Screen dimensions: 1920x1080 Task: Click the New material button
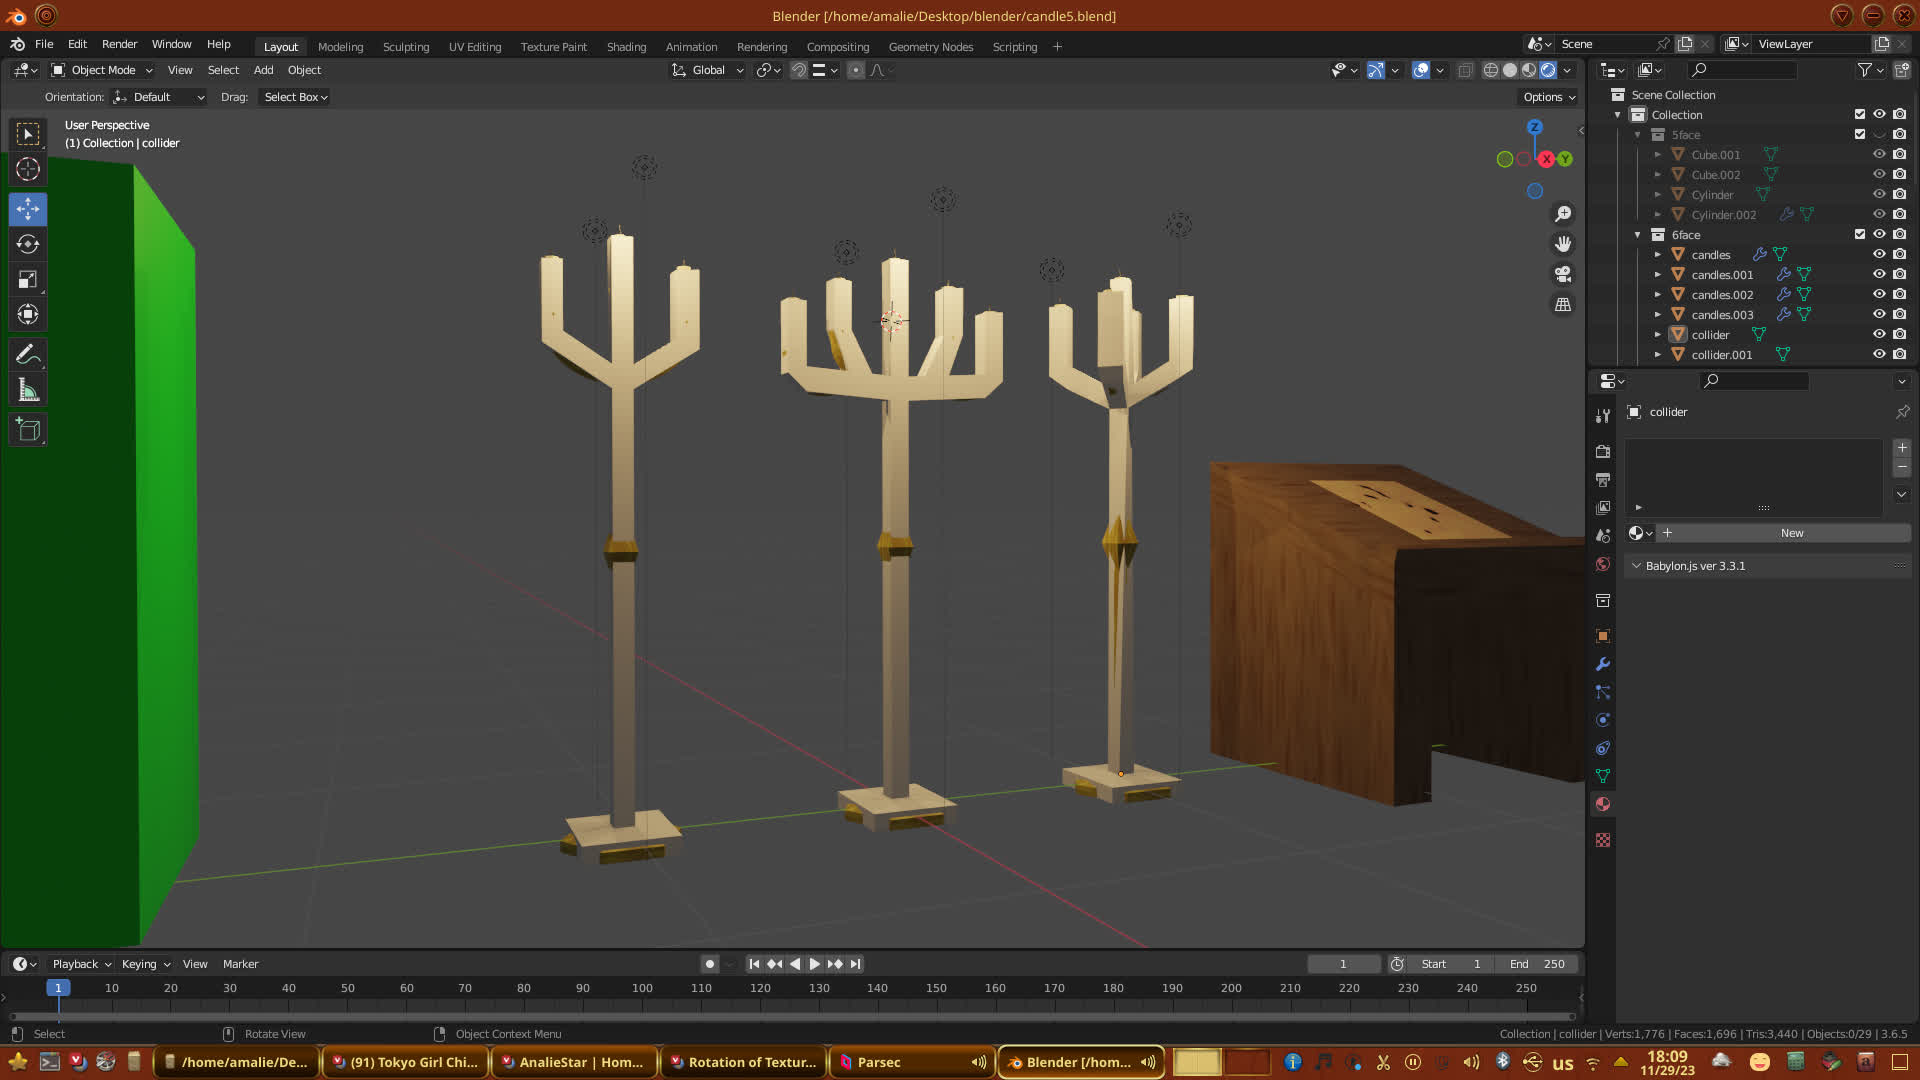tap(1791, 533)
